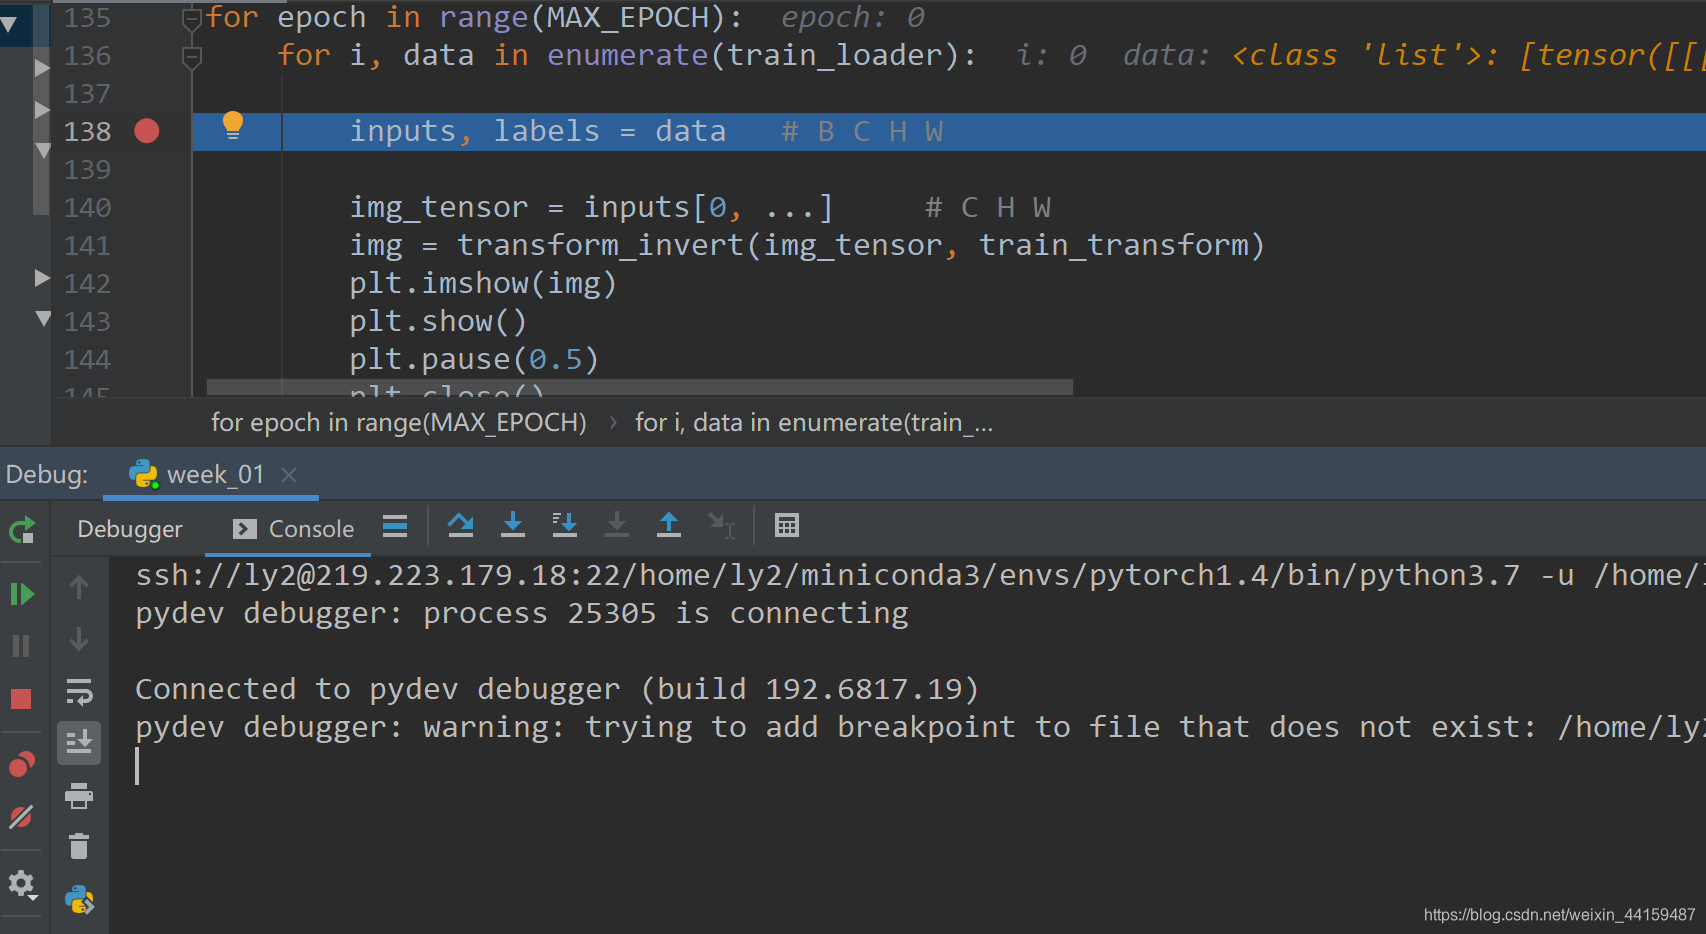Step into function

pyautogui.click(x=513, y=526)
